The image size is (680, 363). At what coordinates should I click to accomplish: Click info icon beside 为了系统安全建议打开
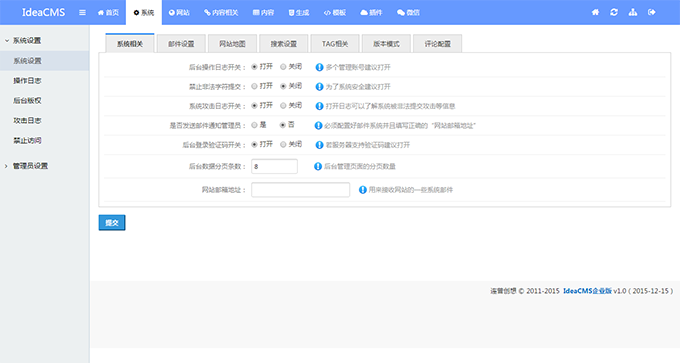319,87
